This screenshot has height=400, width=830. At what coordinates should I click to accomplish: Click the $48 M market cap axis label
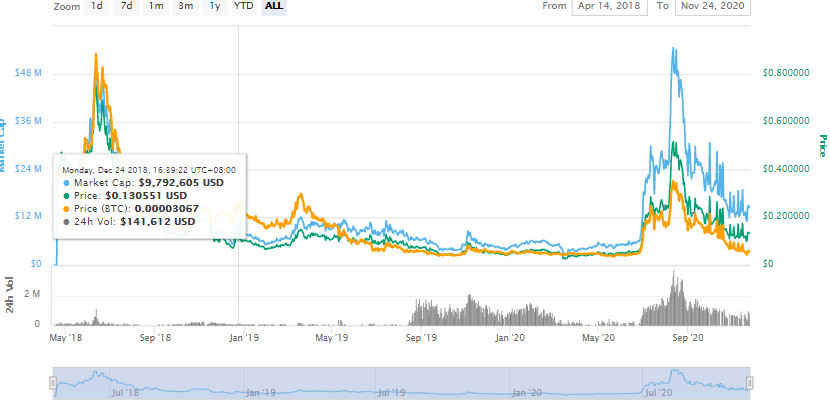(29, 73)
